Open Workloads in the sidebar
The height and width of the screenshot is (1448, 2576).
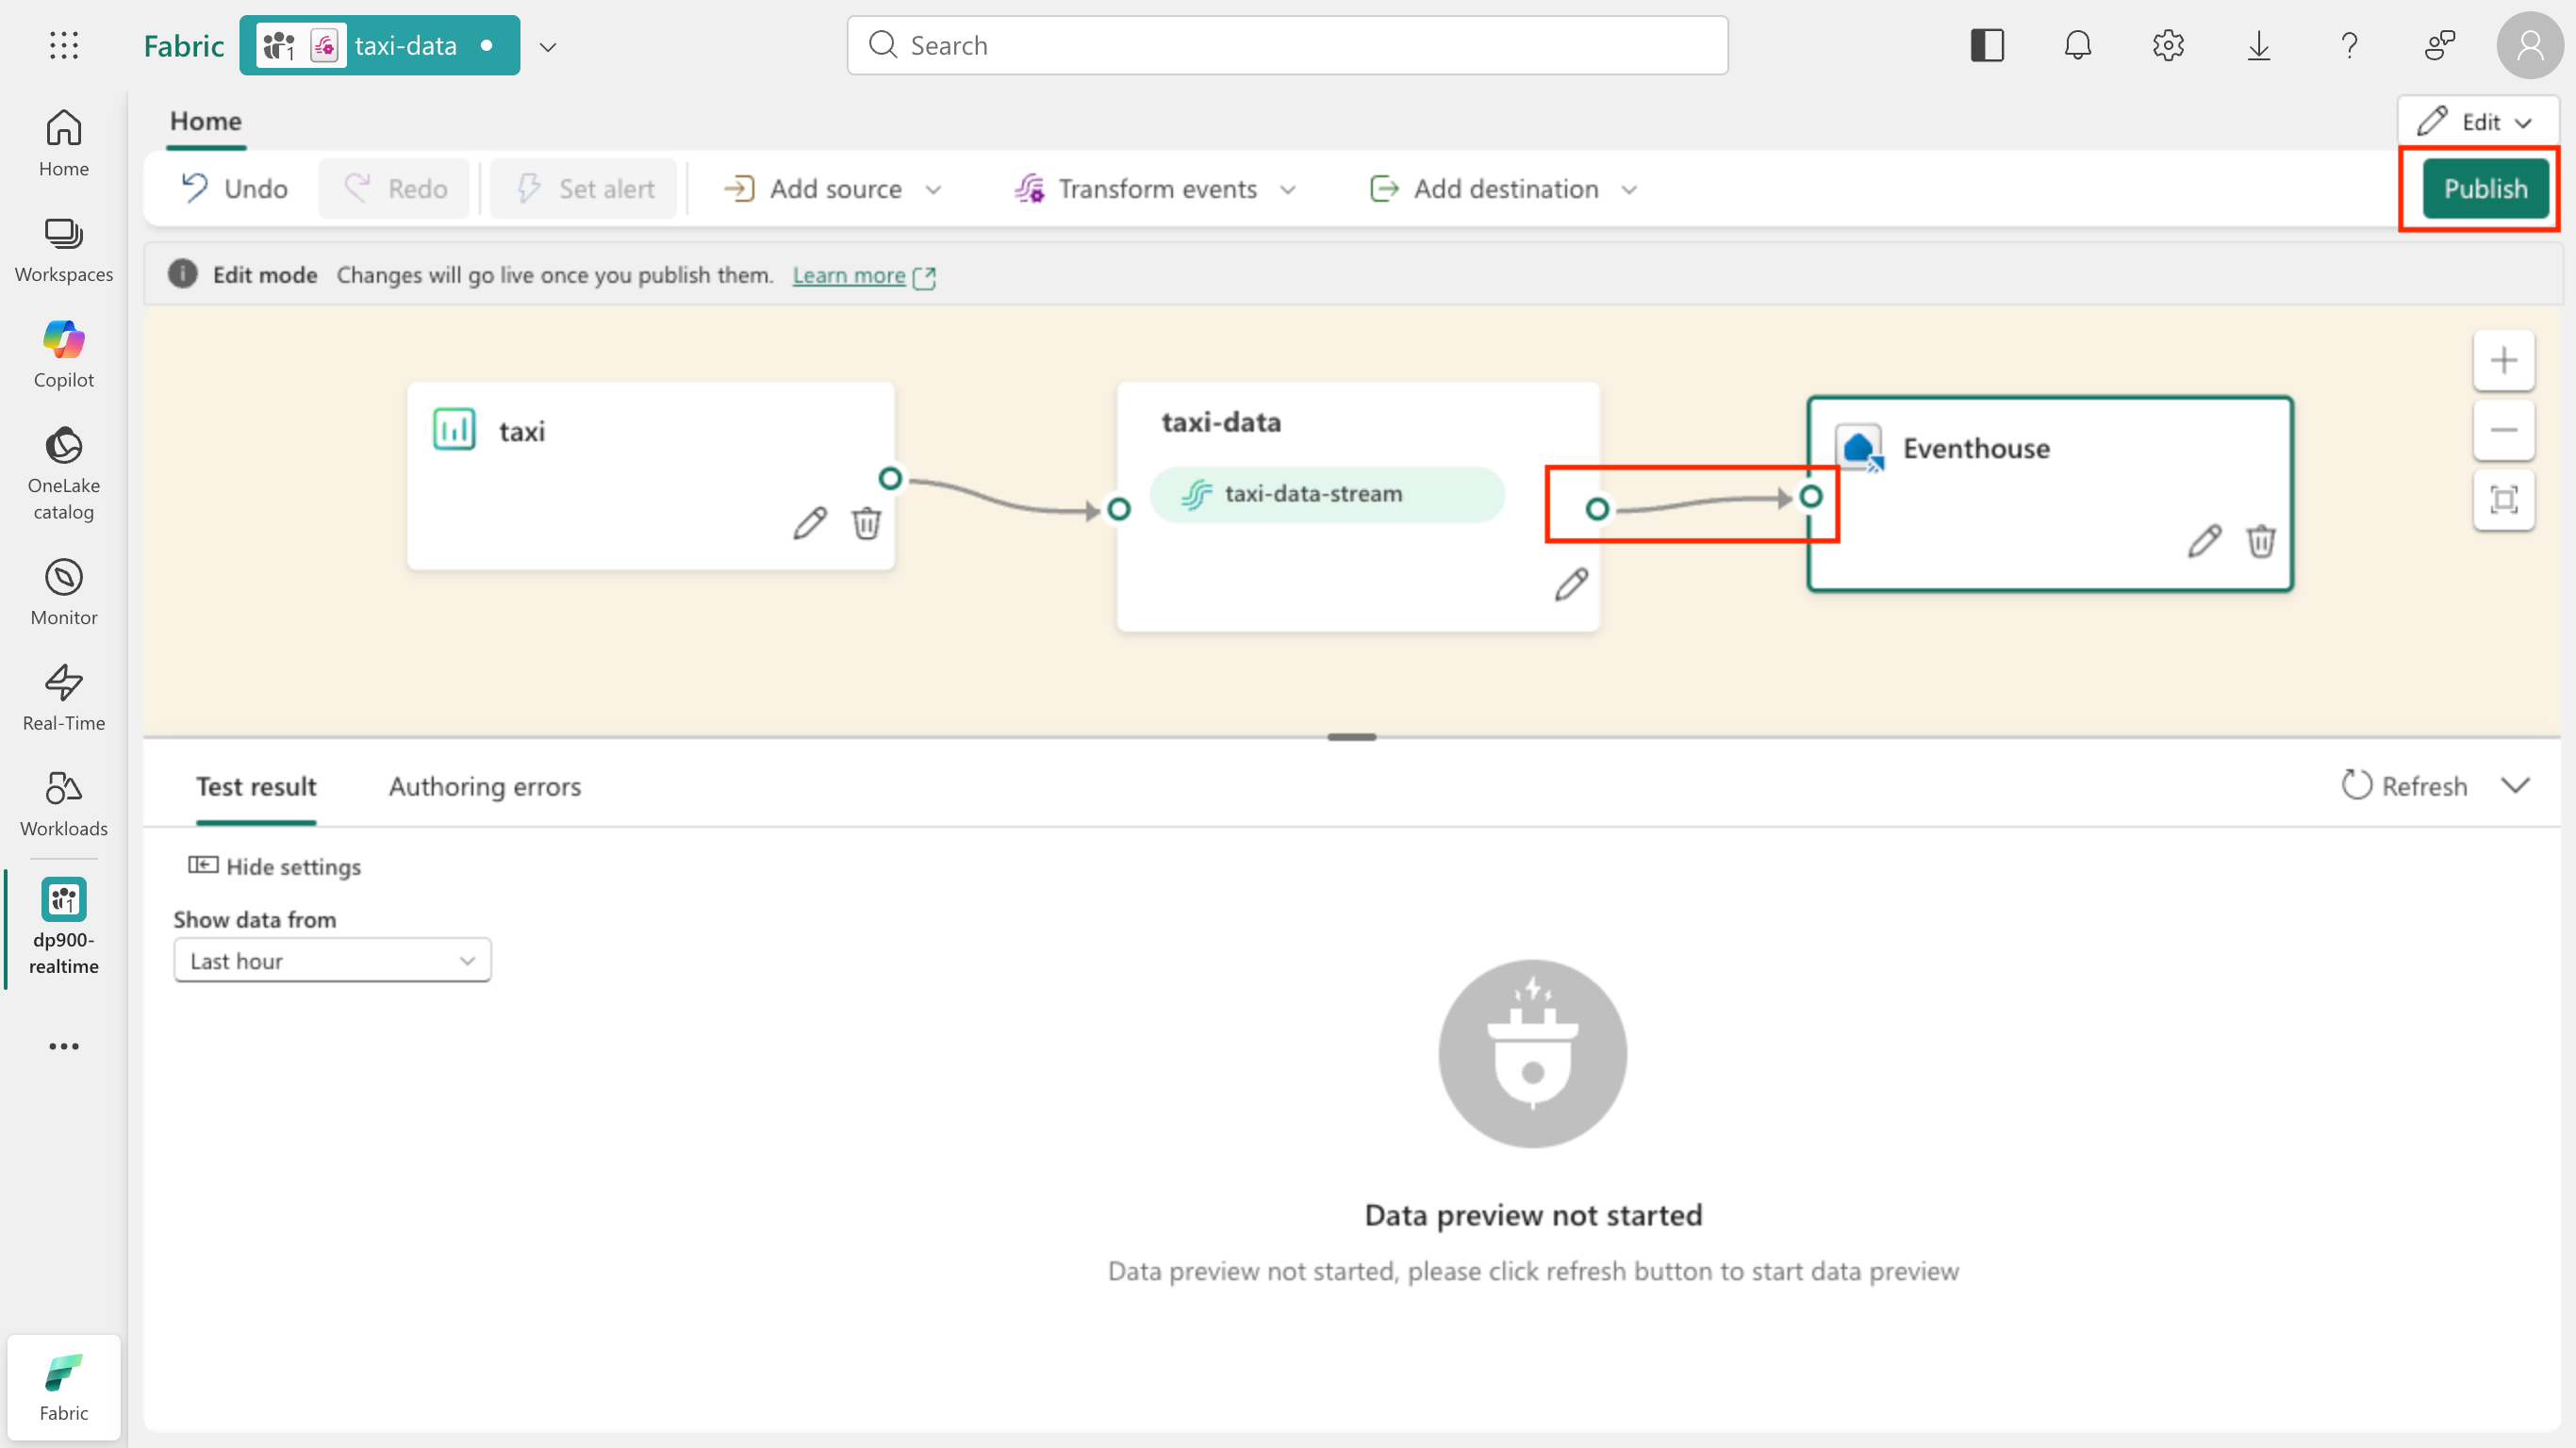pyautogui.click(x=64, y=804)
